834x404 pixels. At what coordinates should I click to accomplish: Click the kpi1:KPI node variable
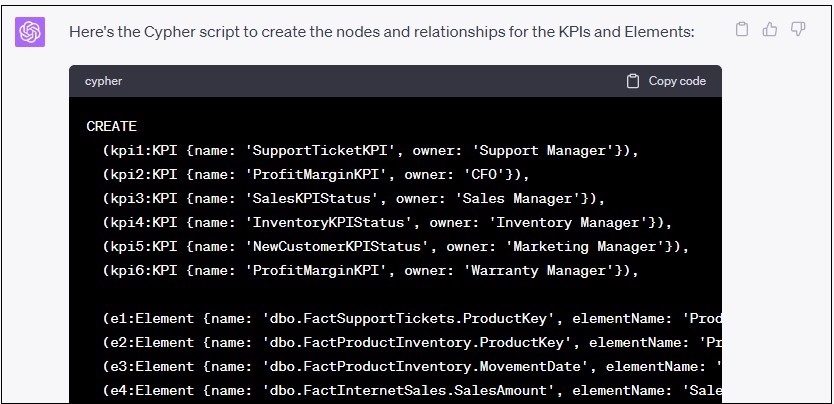(x=140, y=150)
